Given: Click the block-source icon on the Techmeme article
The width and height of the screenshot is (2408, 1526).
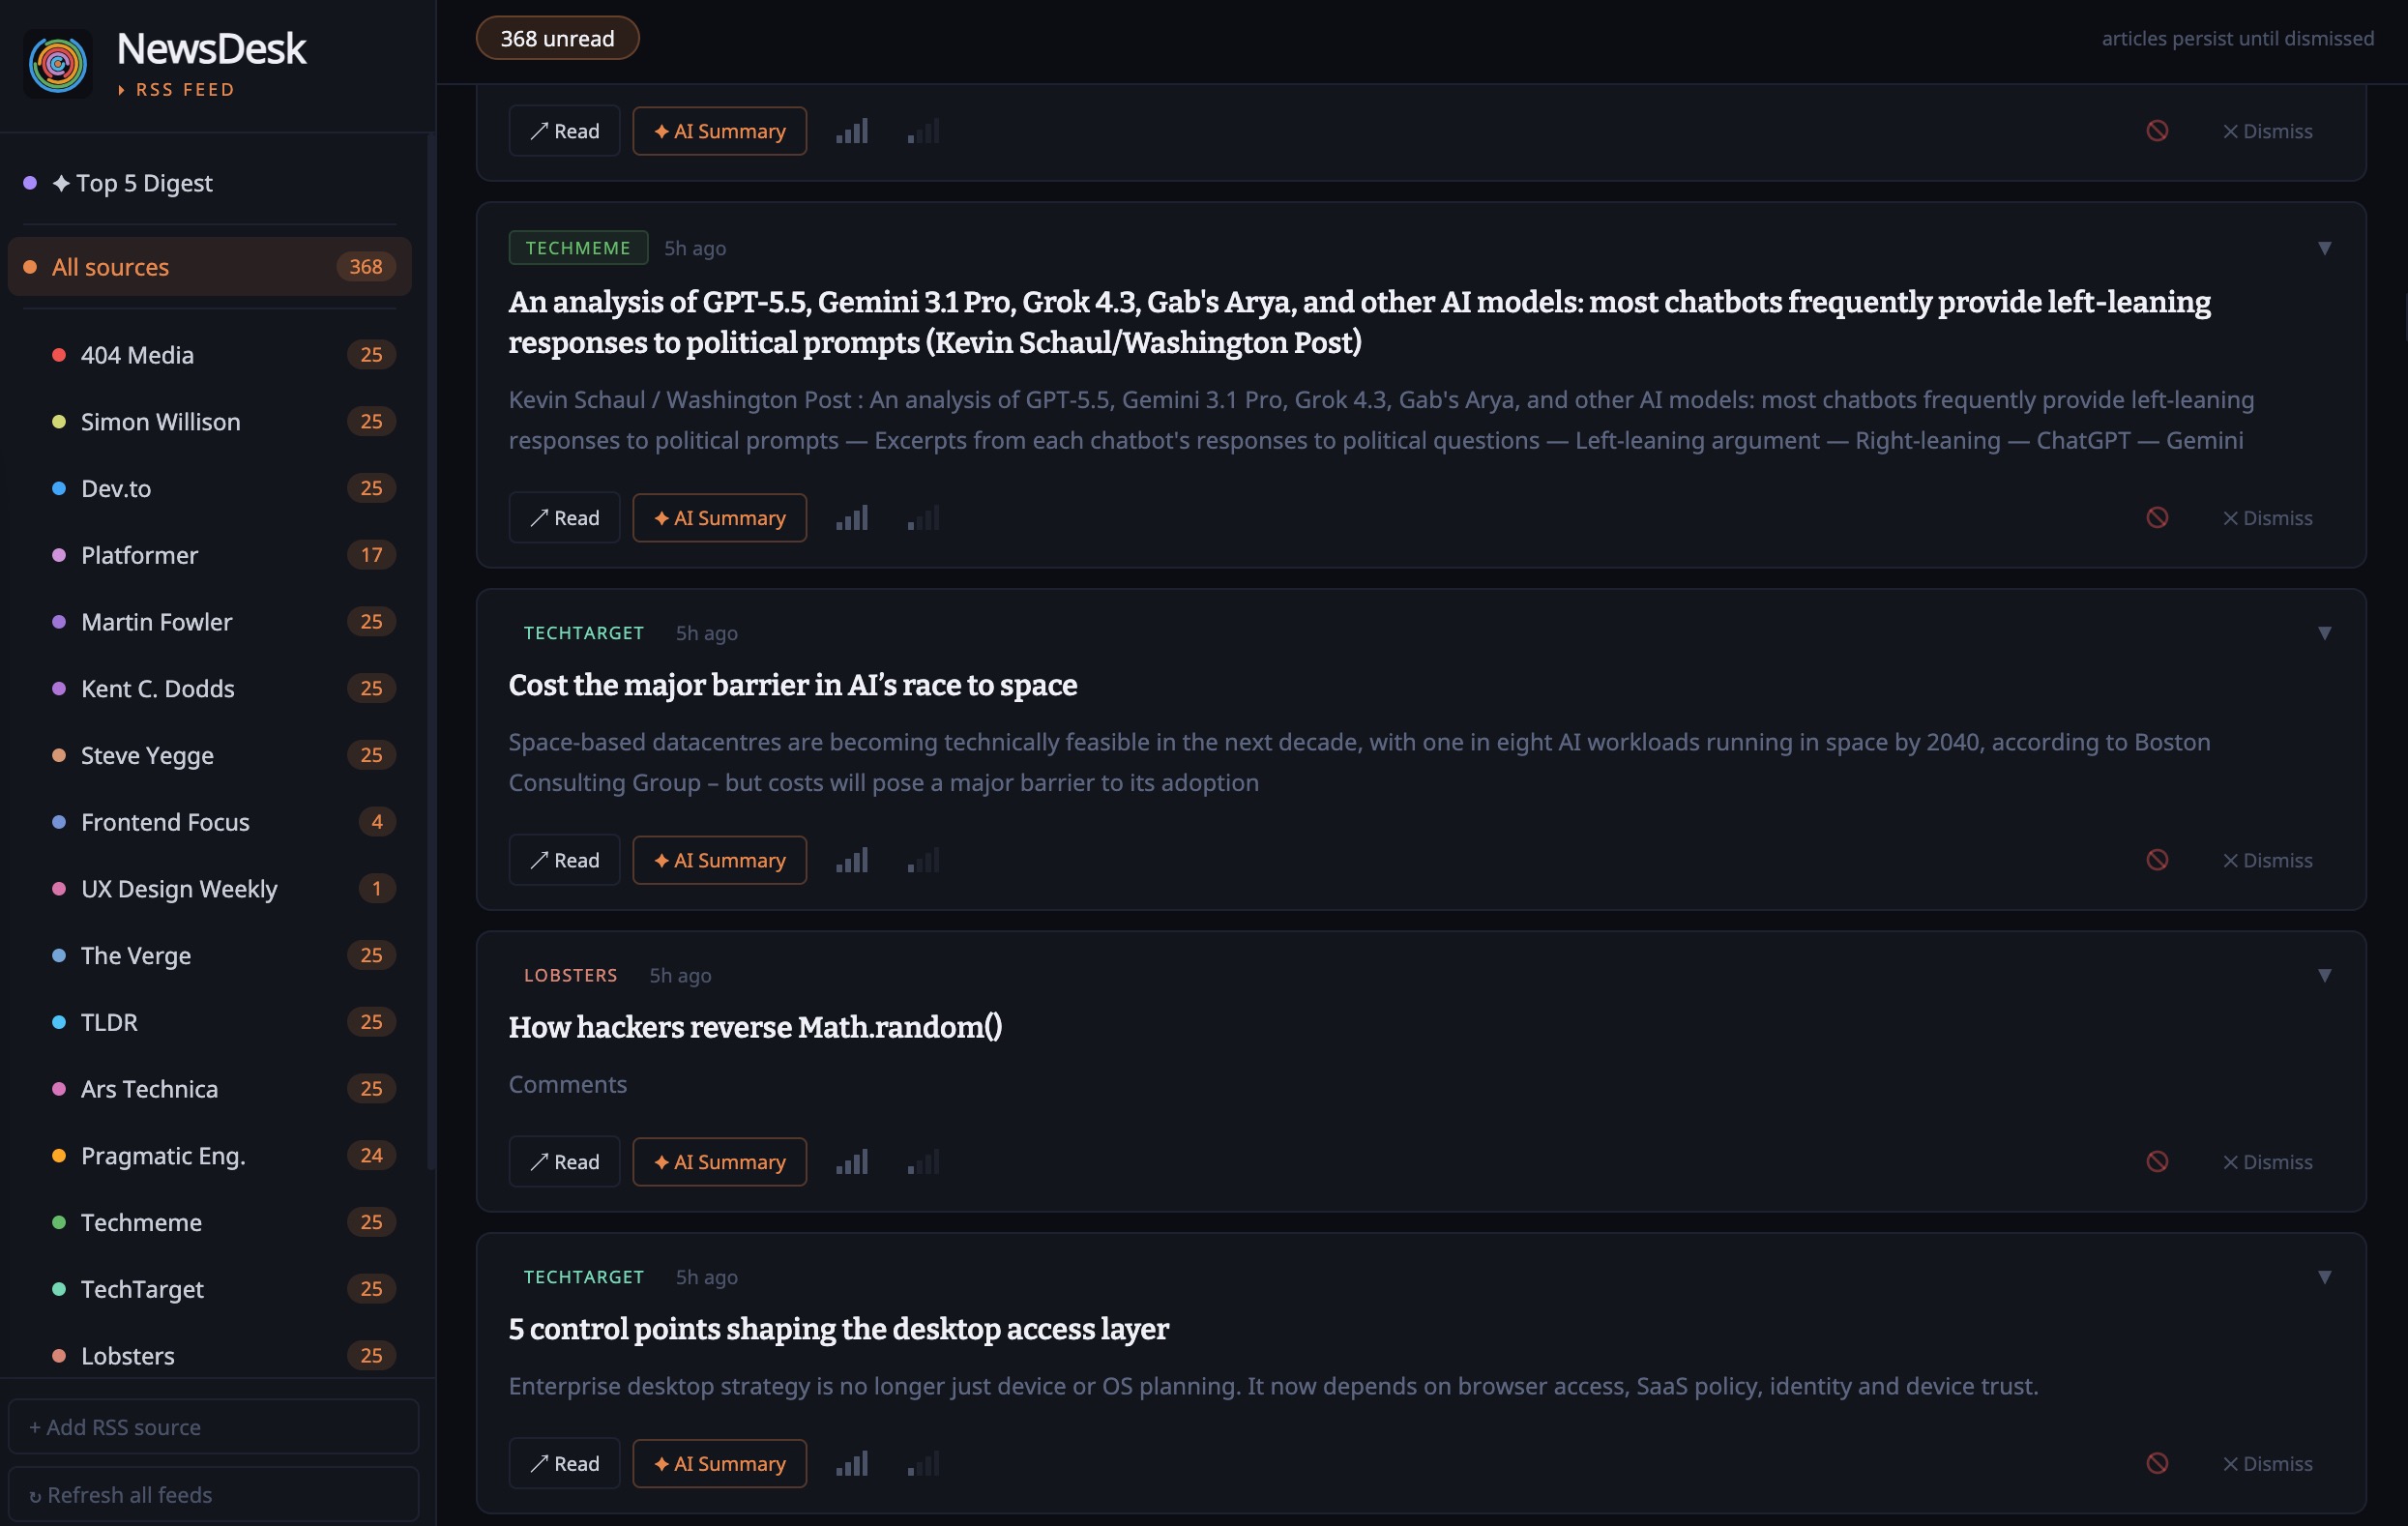Looking at the screenshot, I should (x=2157, y=518).
